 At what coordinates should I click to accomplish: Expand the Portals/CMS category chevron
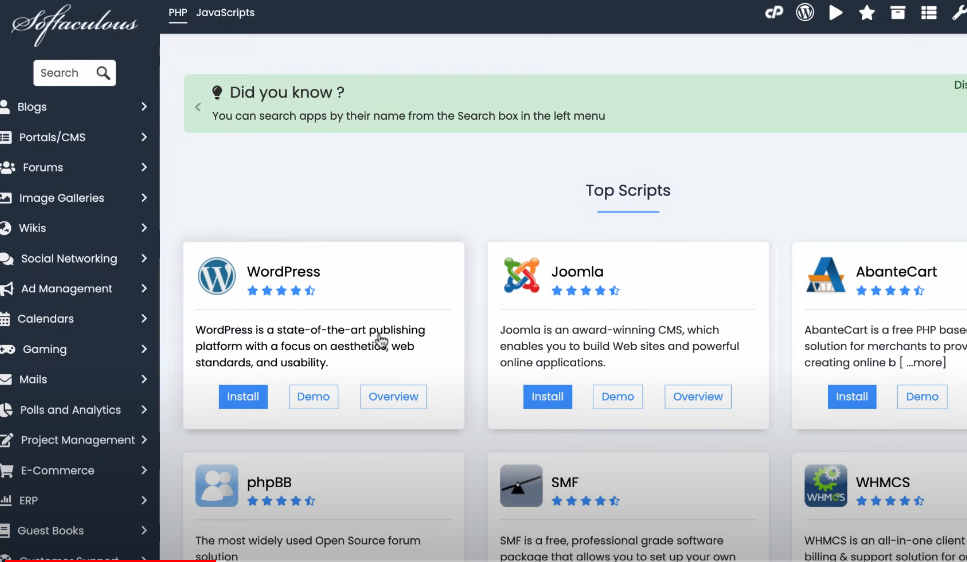tap(144, 137)
